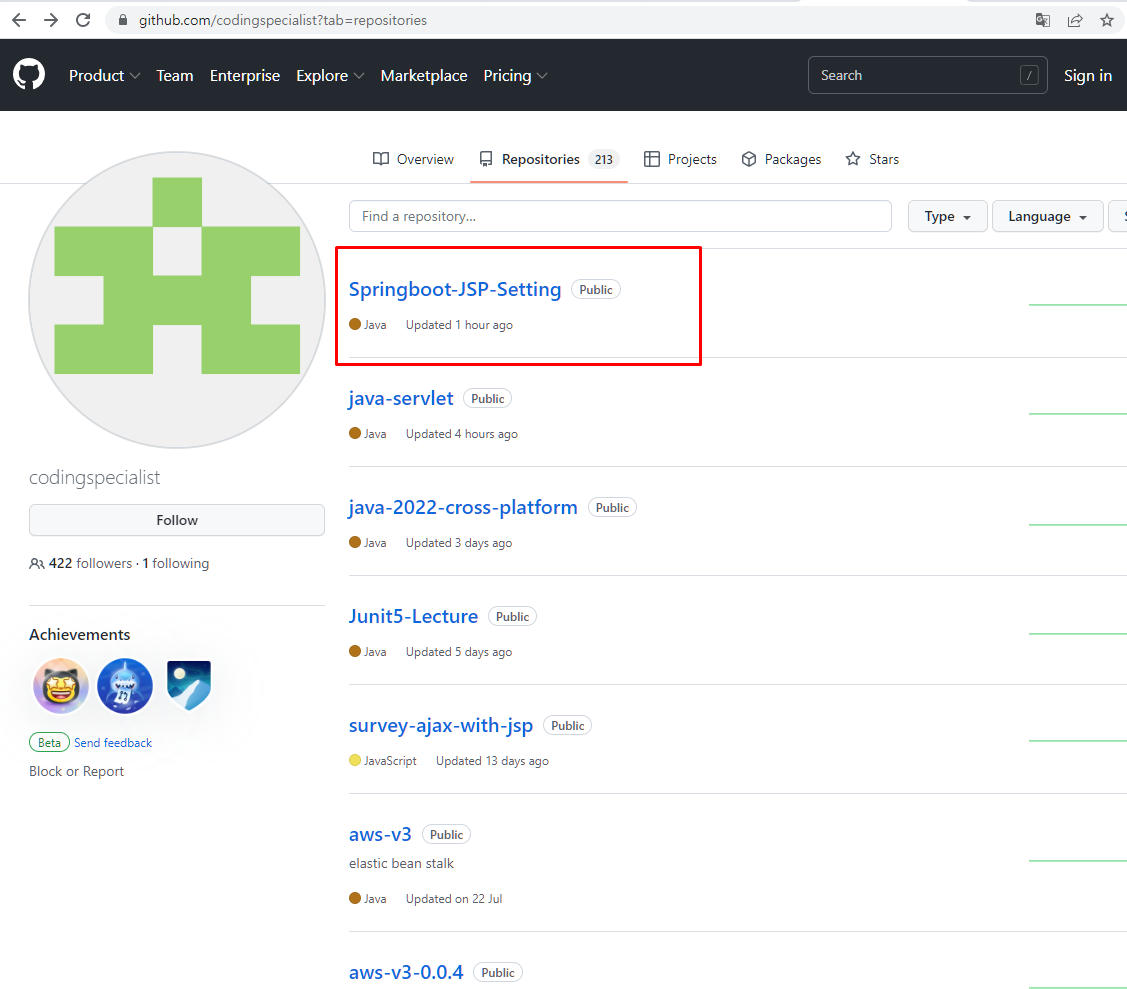The image size is (1127, 989).
Task: Click the browser address bar URL
Action: point(282,20)
